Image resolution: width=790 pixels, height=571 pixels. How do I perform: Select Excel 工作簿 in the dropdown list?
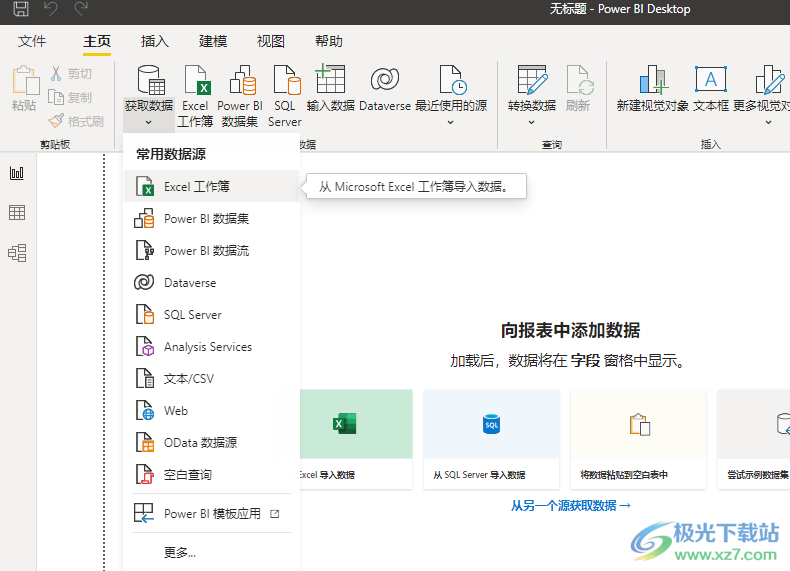coord(211,186)
